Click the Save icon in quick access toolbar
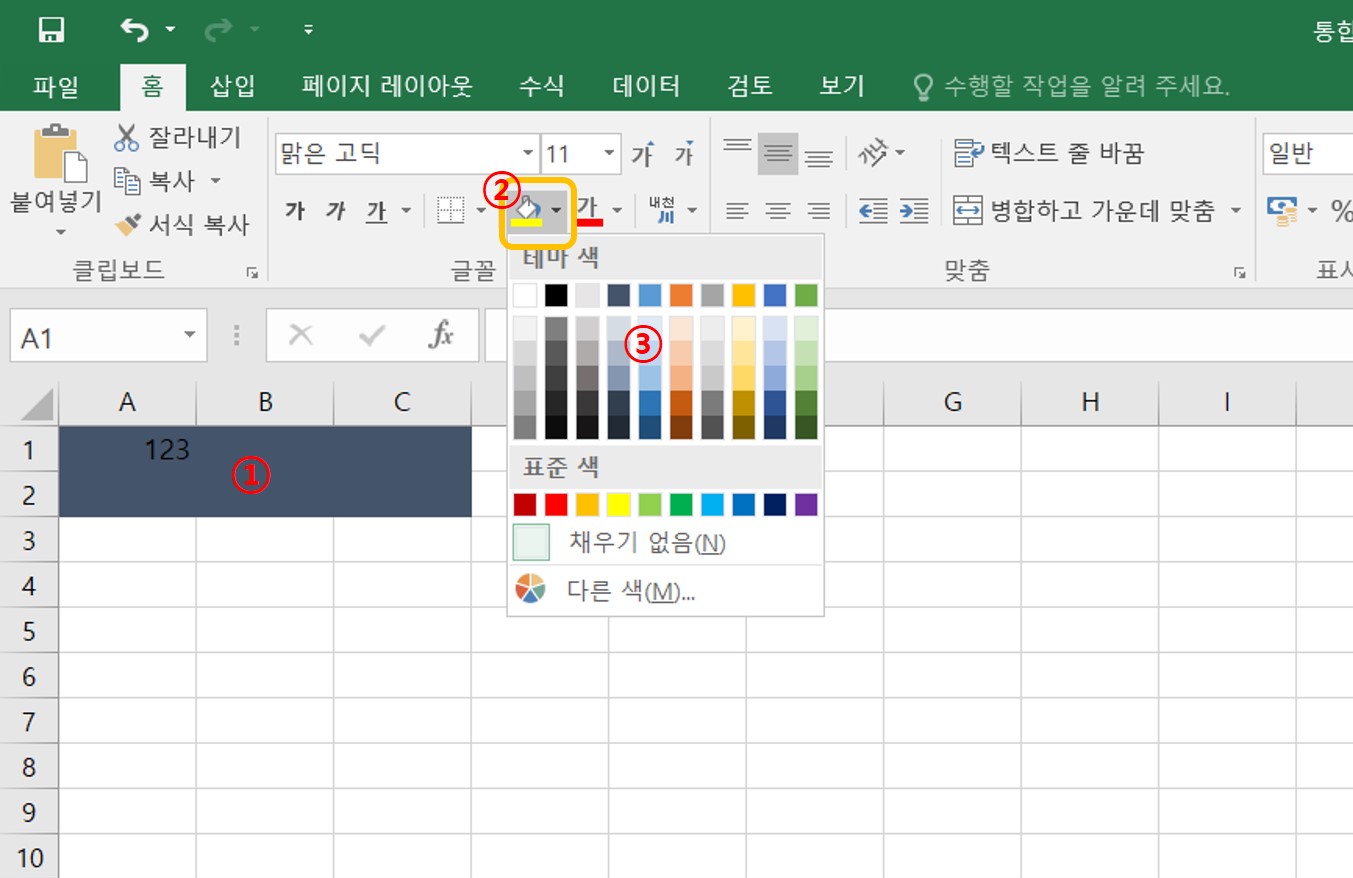1353x878 pixels. [49, 28]
